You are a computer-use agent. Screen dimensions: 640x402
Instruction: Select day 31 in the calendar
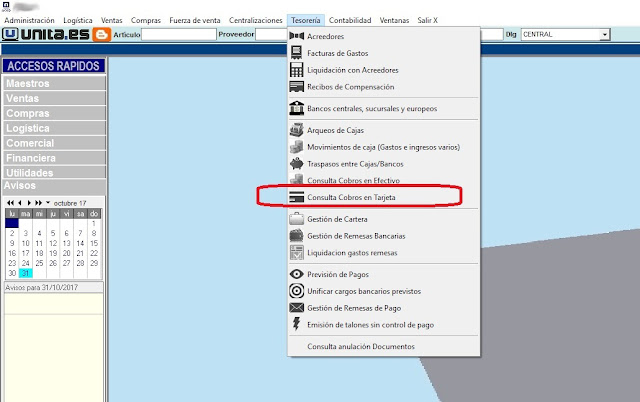click(x=25, y=273)
